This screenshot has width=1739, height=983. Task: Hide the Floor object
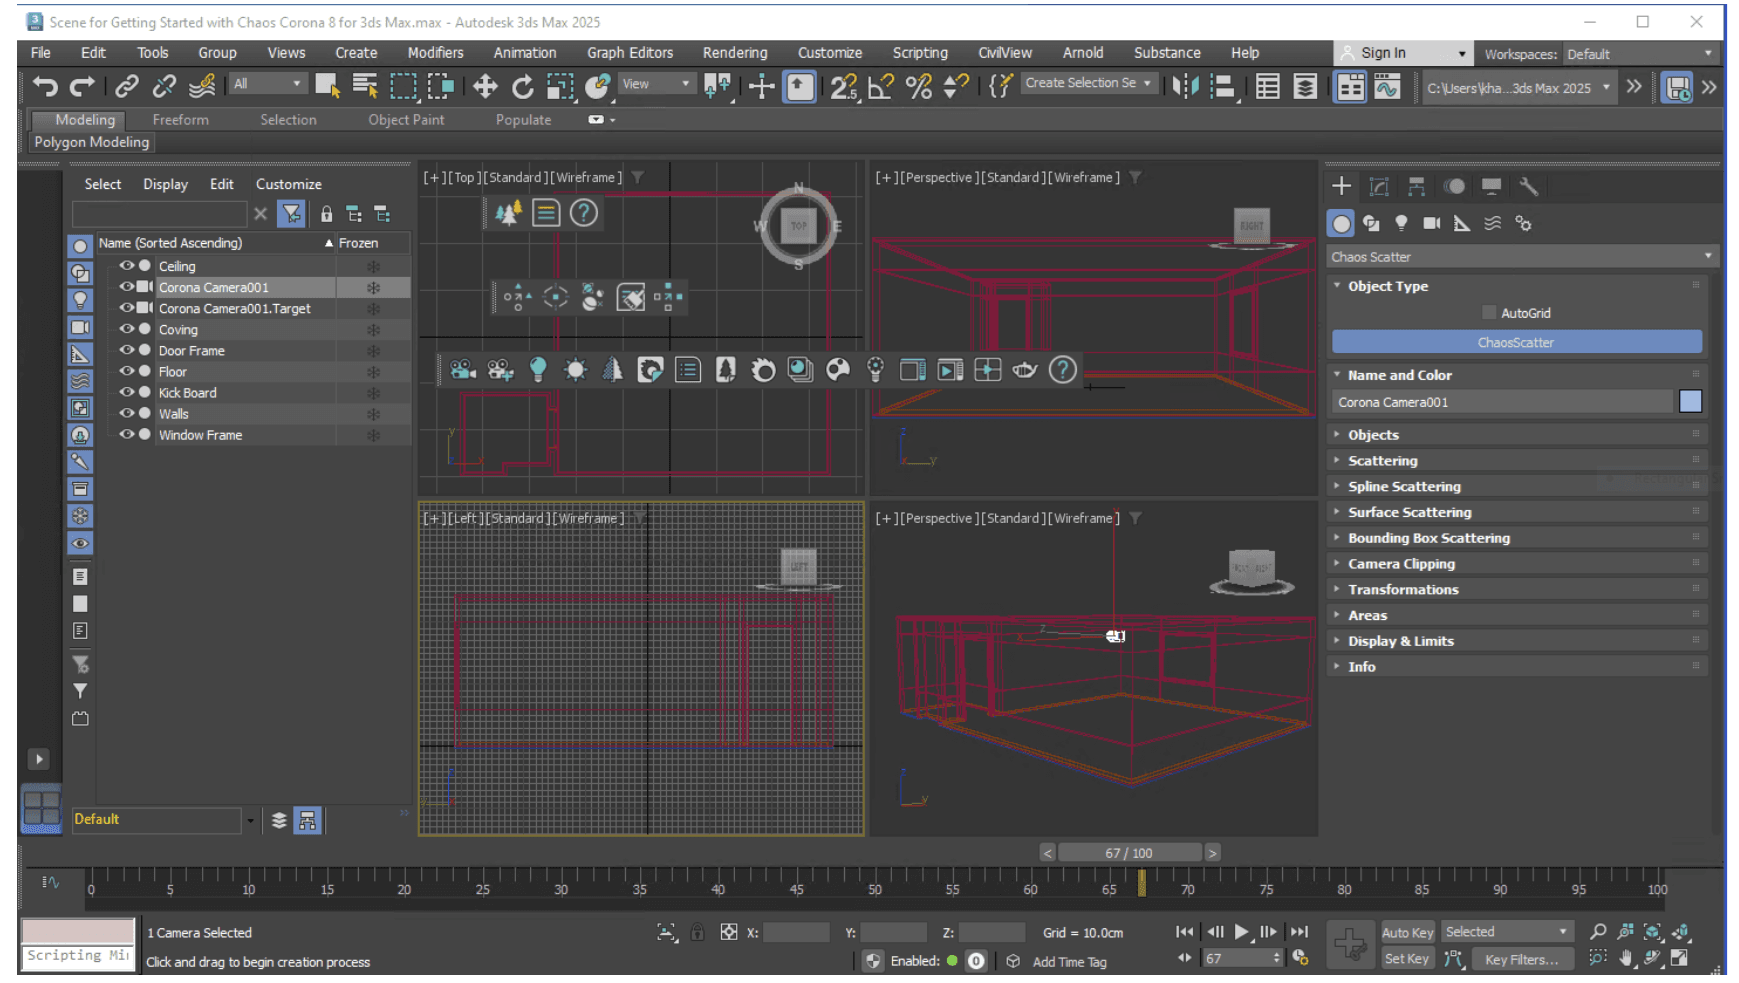[127, 371]
